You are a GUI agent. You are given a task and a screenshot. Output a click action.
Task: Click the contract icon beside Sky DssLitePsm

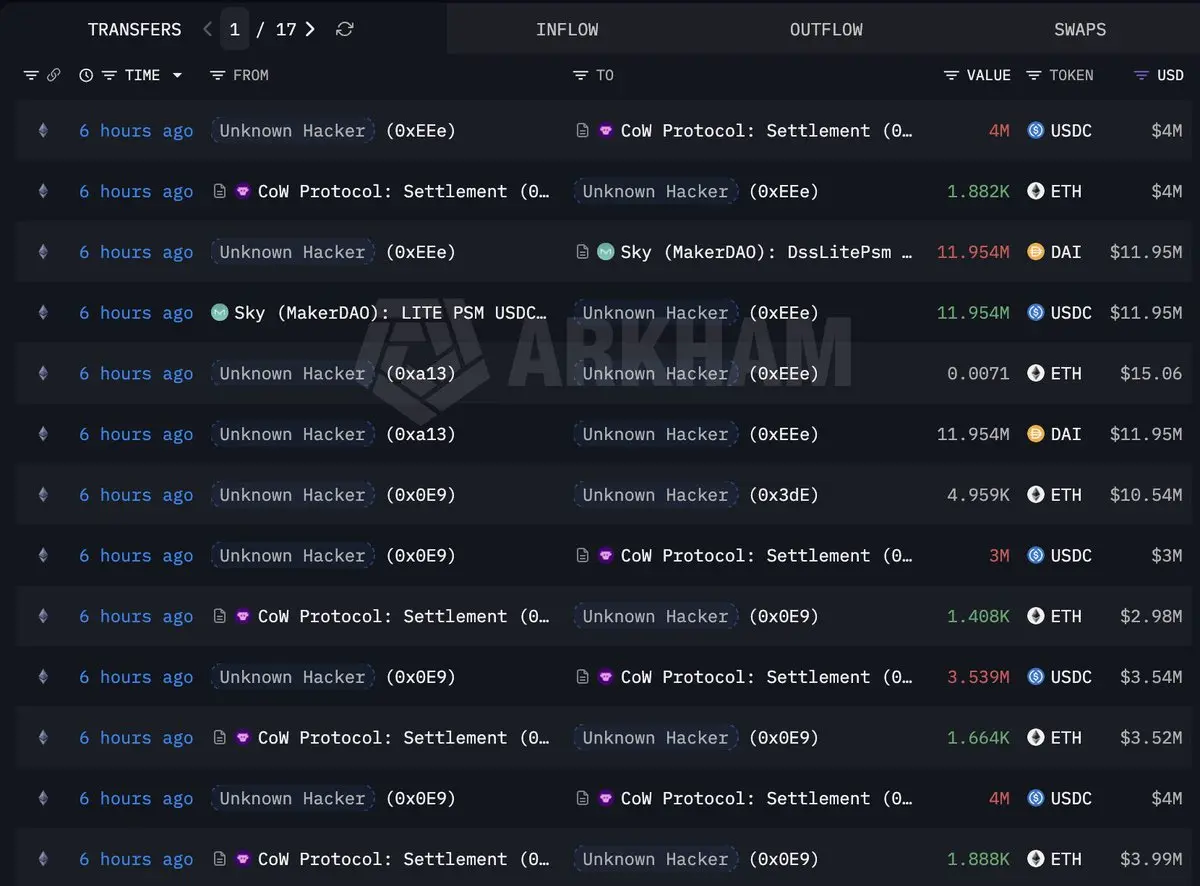tap(583, 252)
